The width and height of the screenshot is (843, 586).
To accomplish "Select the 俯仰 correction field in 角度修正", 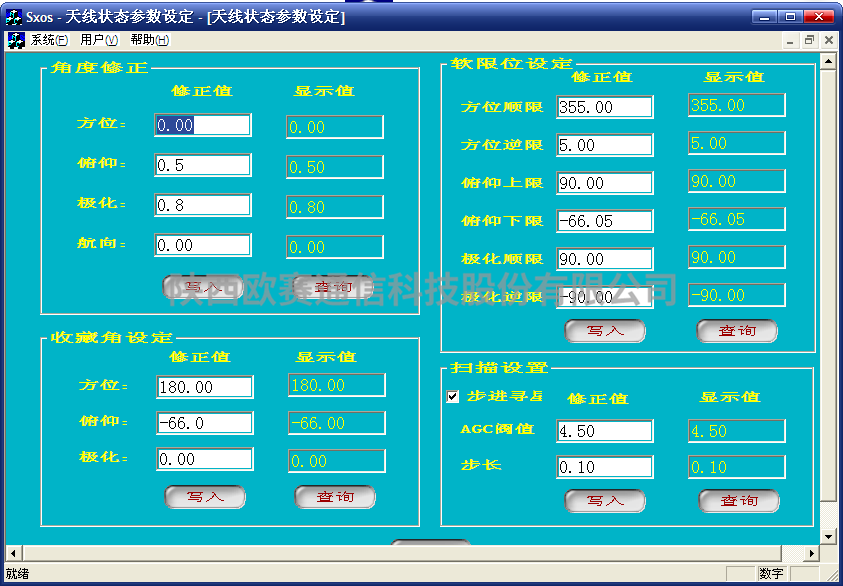I will click(x=203, y=165).
